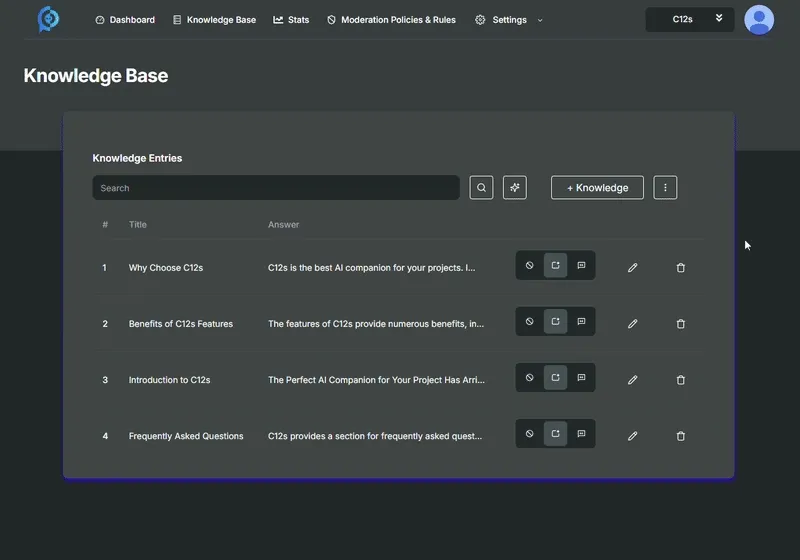
Task: Delete the Frequently Asked Questions entry
Action: pyautogui.click(x=681, y=436)
